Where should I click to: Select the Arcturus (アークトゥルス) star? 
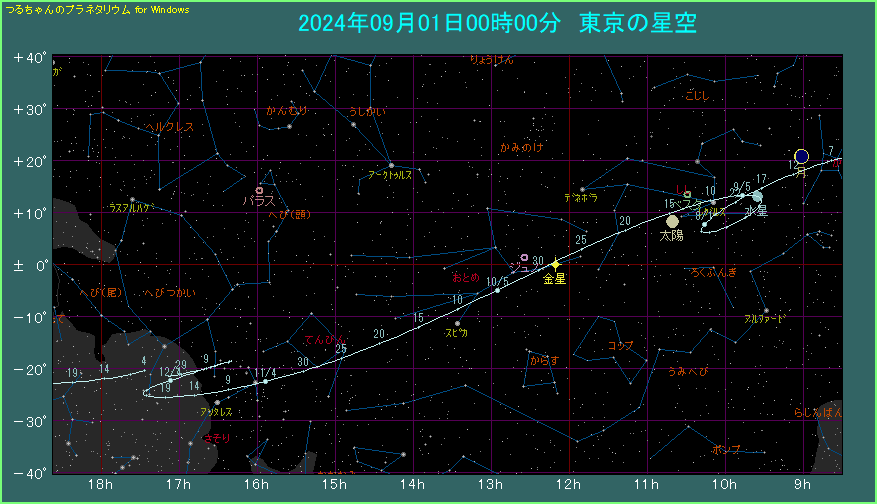point(391,165)
